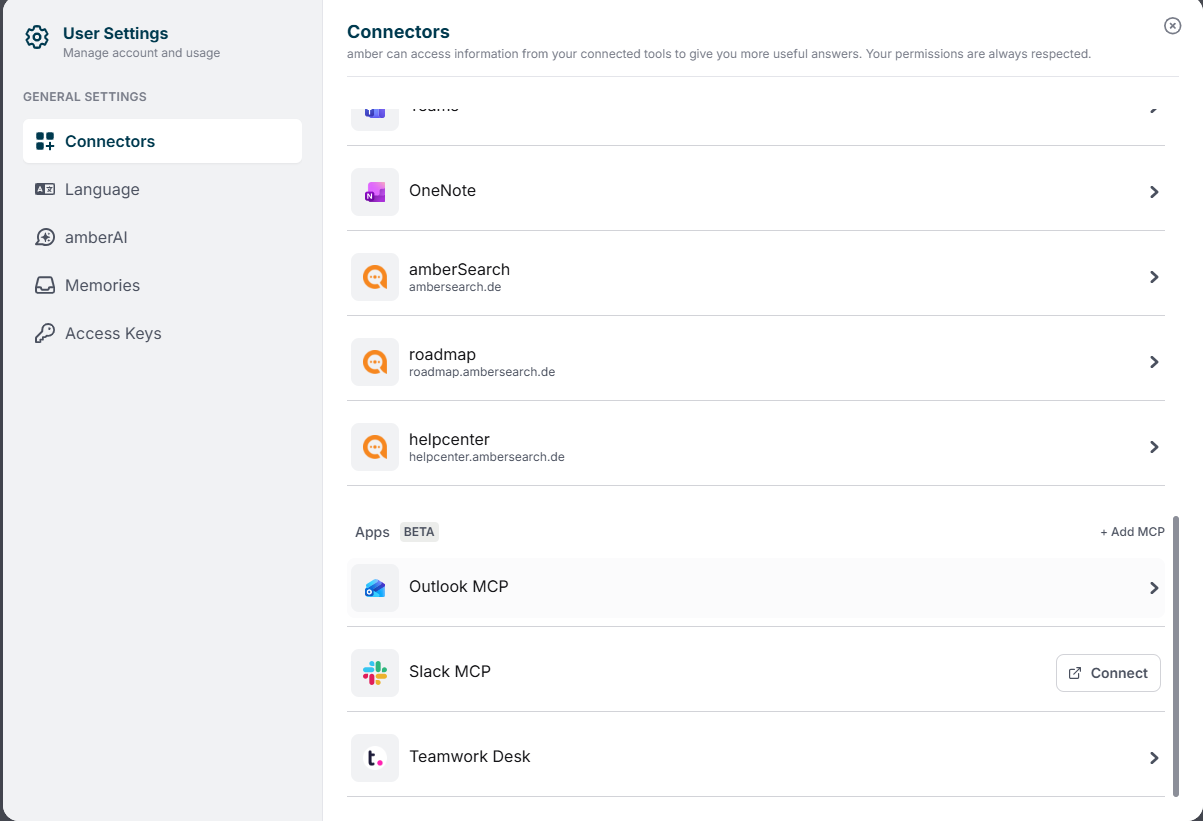Click the Apps section heading
The height and width of the screenshot is (821, 1203).
[x=372, y=532]
